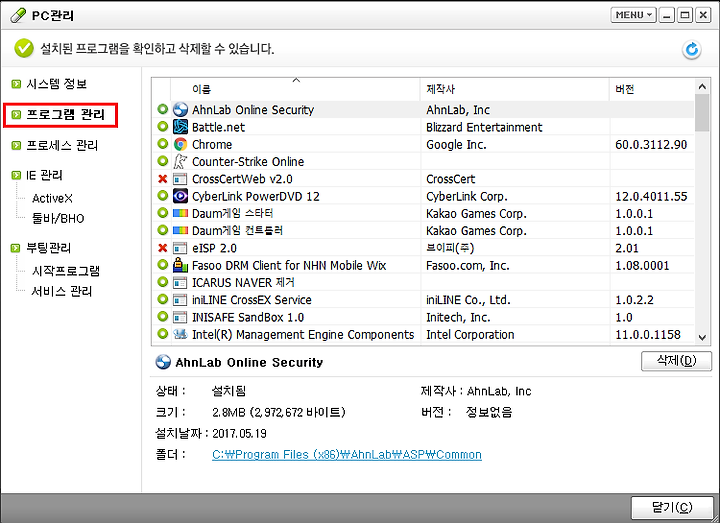Open 서비스 관리 under 부팅관리
This screenshot has height=523, width=720.
[x=62, y=292]
